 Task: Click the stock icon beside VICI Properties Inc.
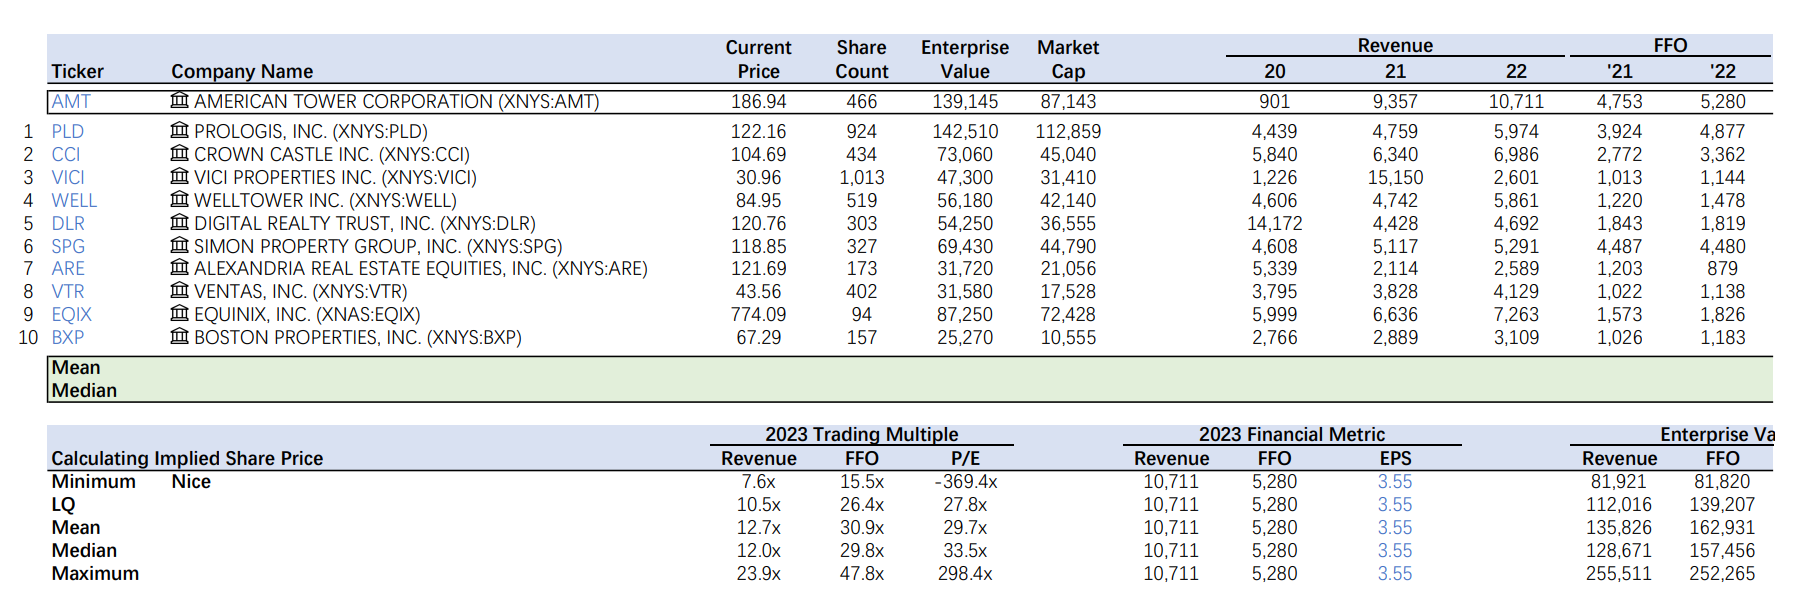[179, 176]
